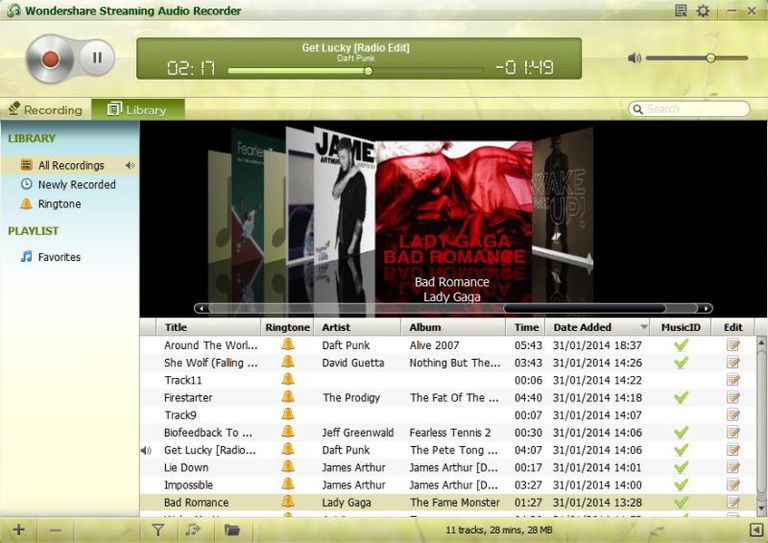Make a ringtone from Bad Romance
The image size is (768, 543).
tap(288, 501)
